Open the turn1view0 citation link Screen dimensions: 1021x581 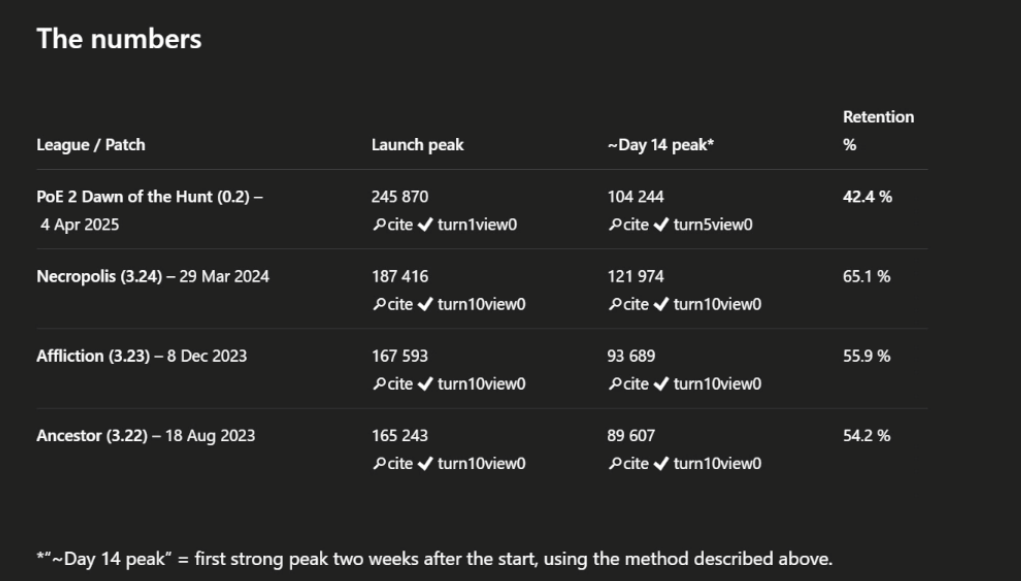477,225
